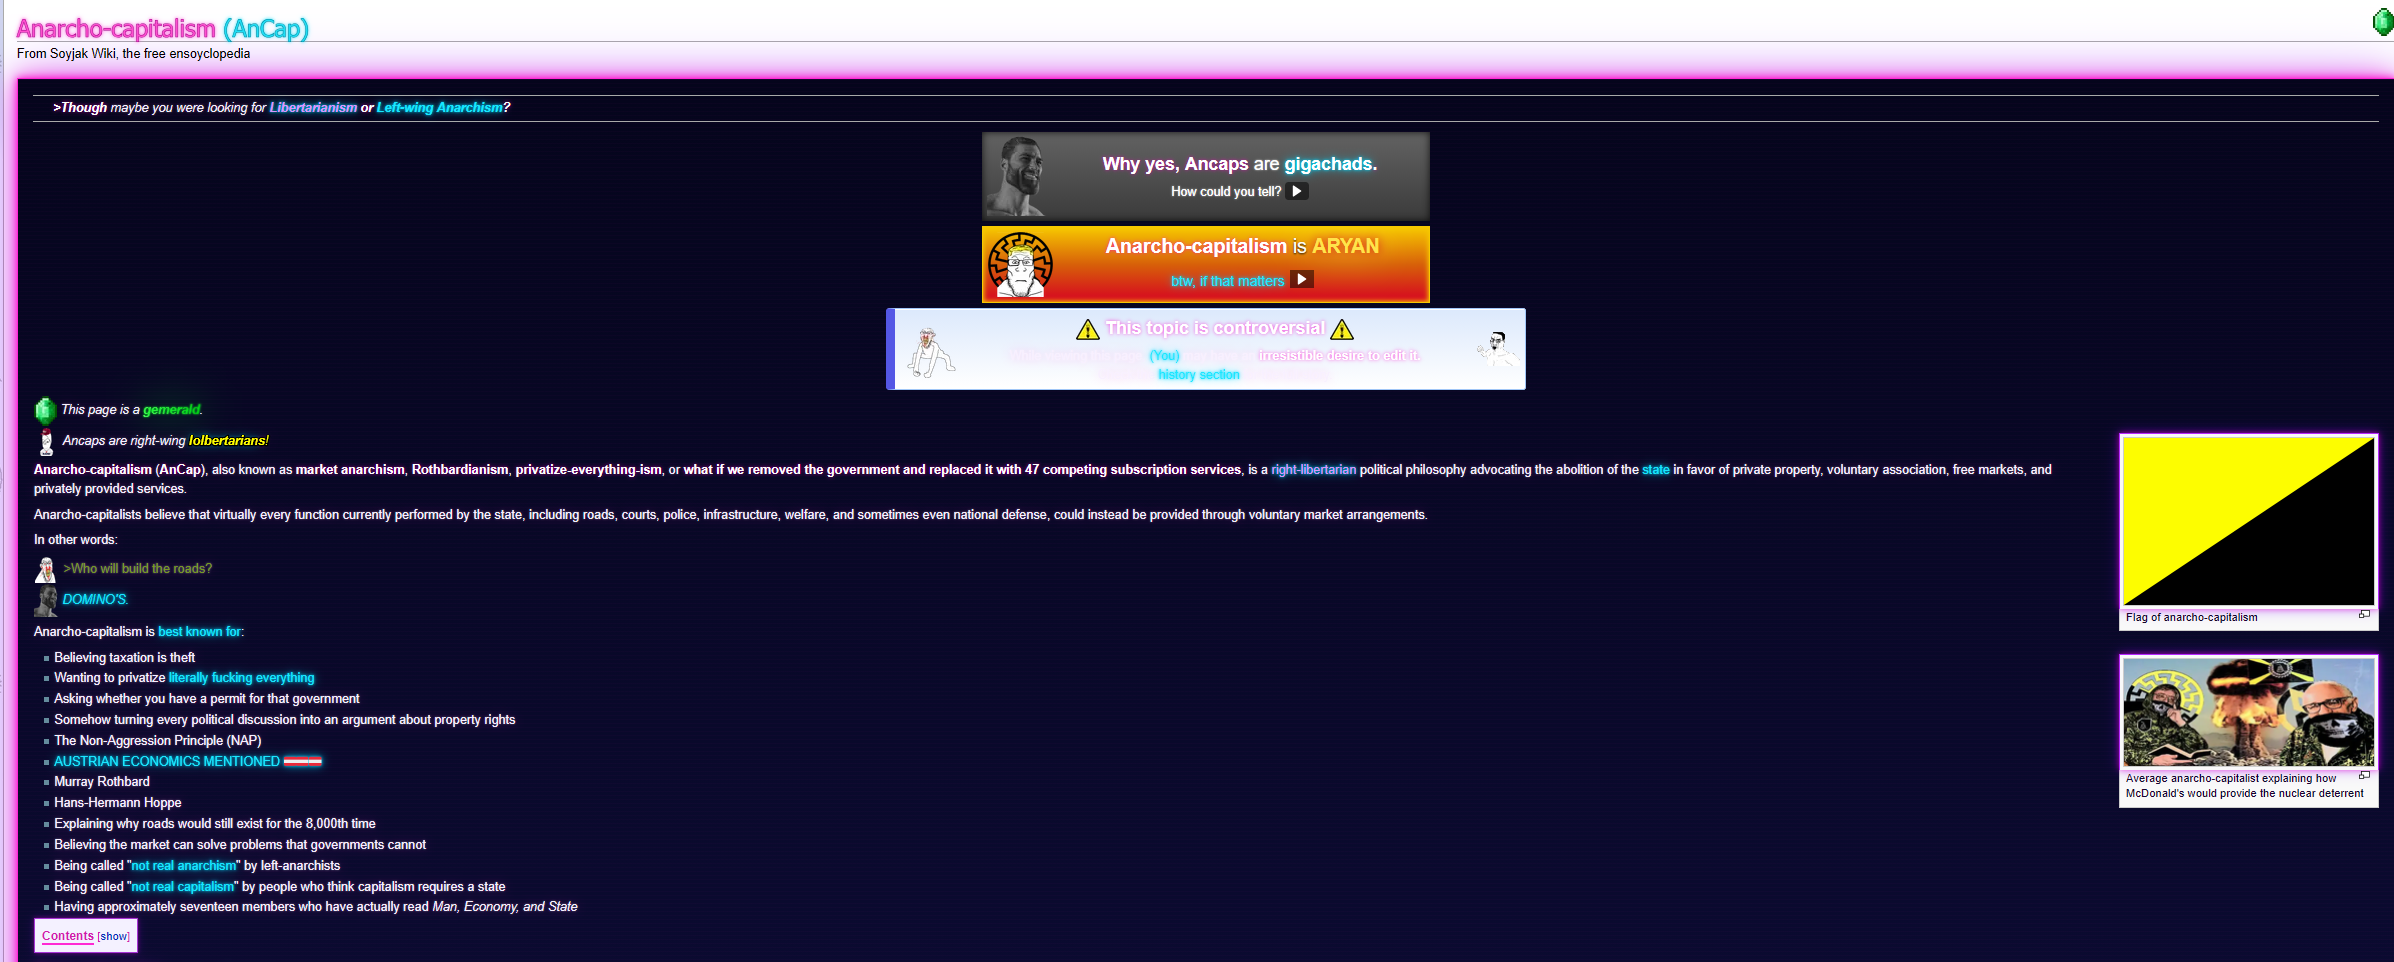Viewport: 2394px width, 962px height.
Task: Click the 'not real anarchism' link
Action: 184,866
